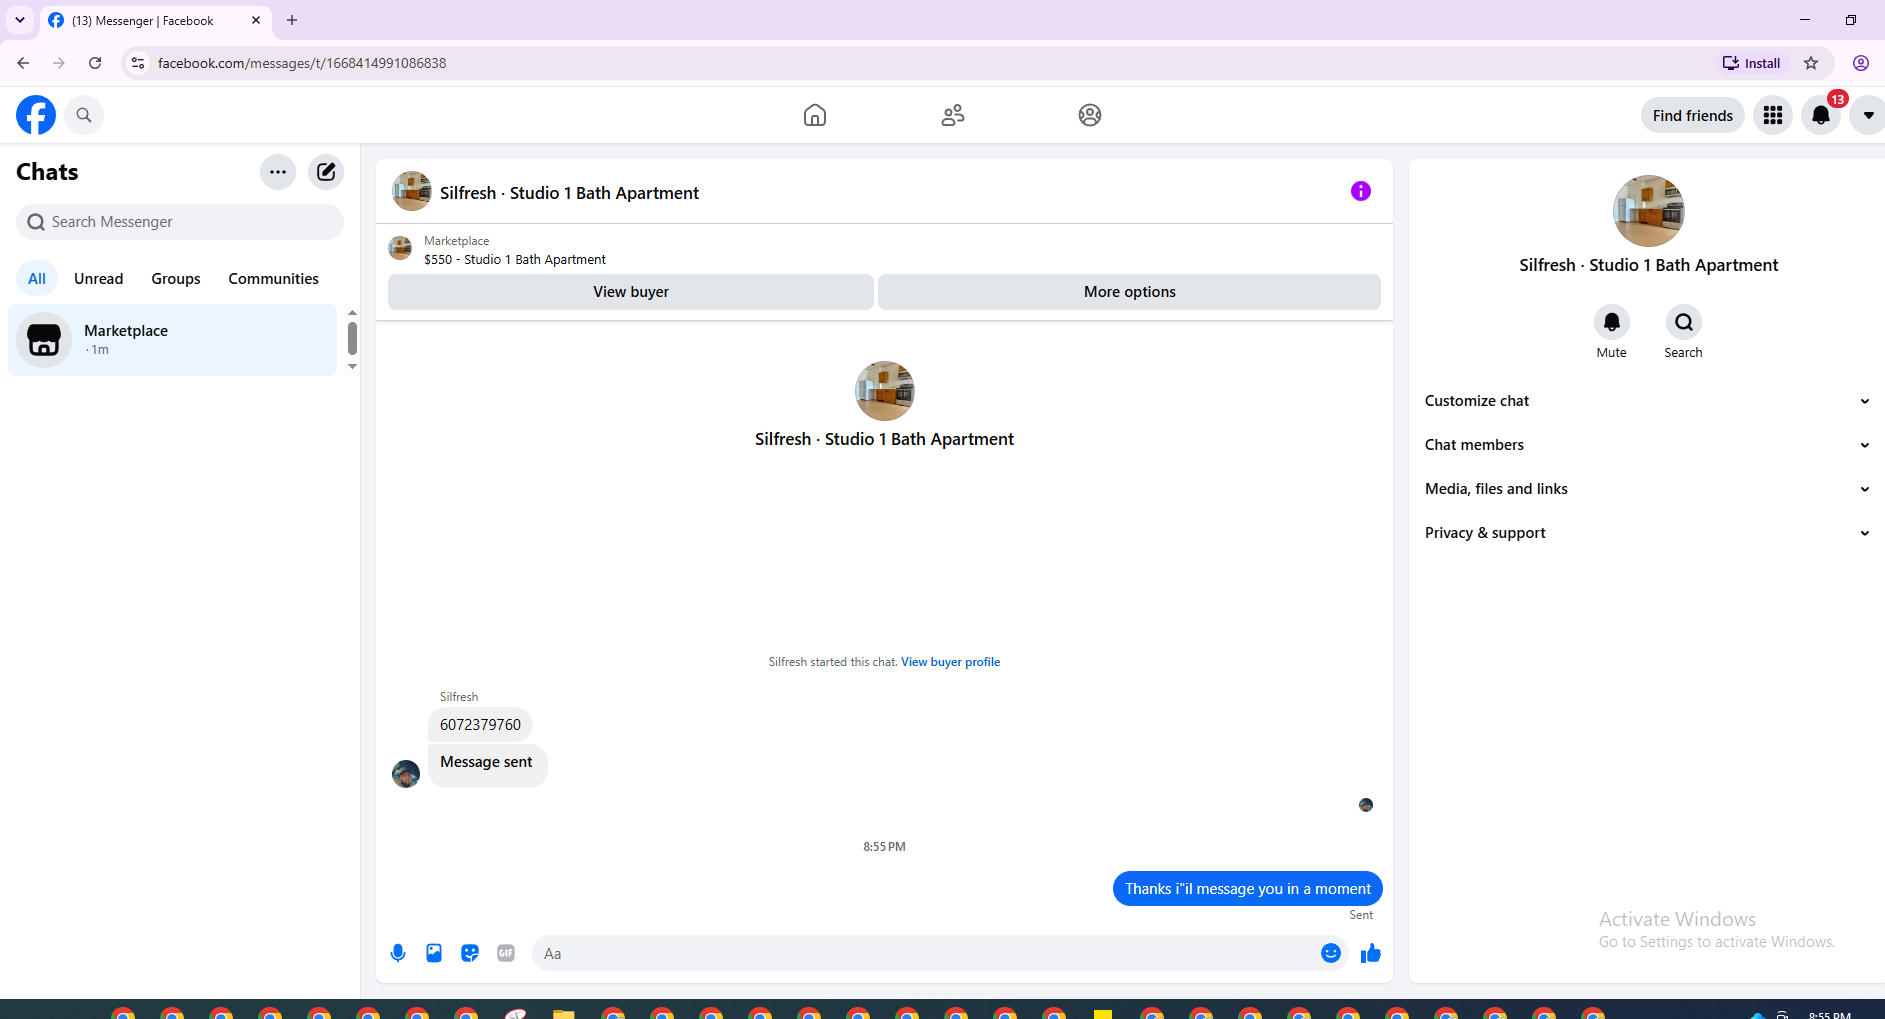Click the View buyer button
The height and width of the screenshot is (1019, 1885).
631,292
